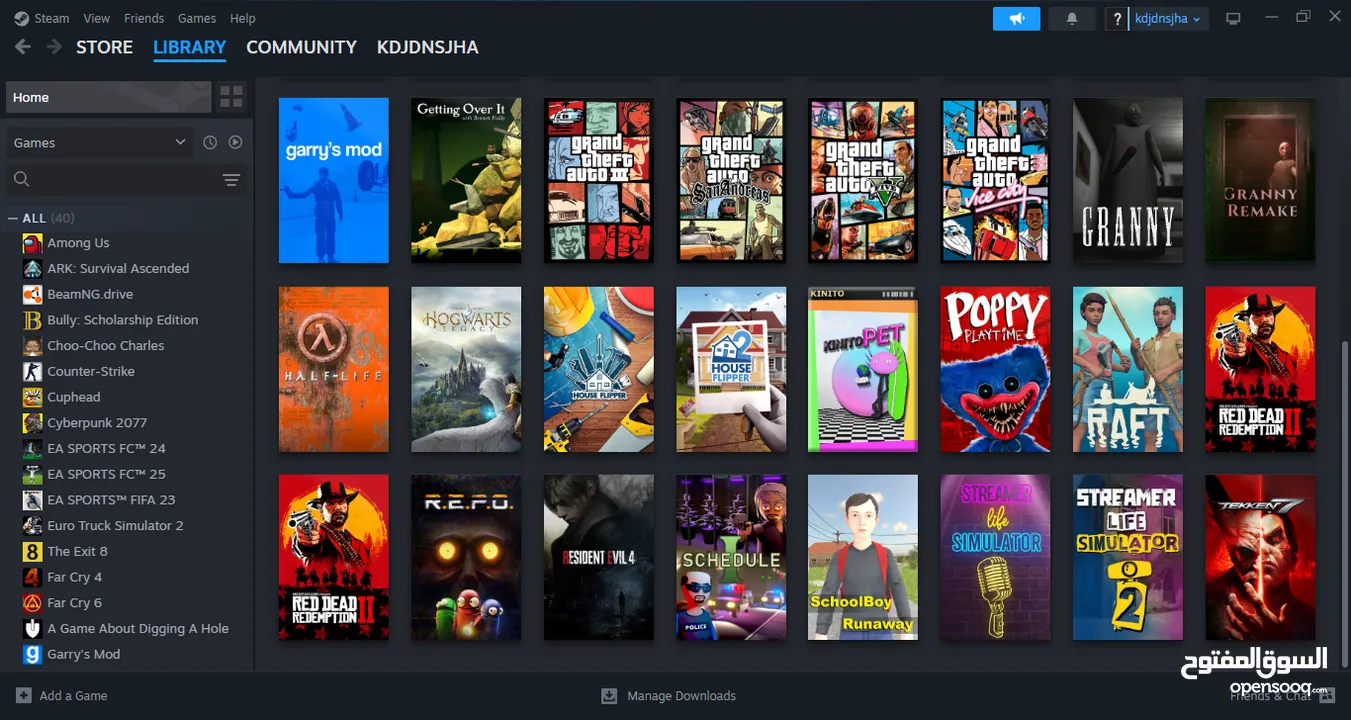Click the Far Cry 6 list icon
The height and width of the screenshot is (720, 1351).
(32, 603)
